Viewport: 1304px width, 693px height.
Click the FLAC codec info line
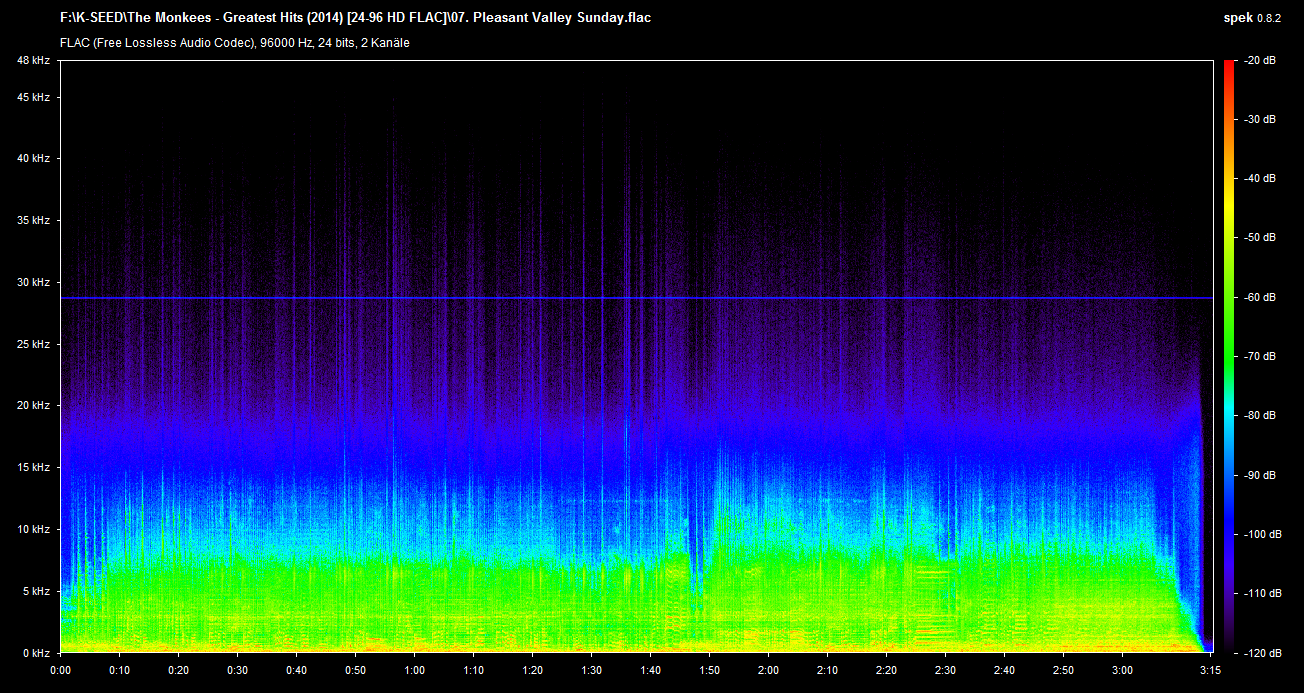234,43
